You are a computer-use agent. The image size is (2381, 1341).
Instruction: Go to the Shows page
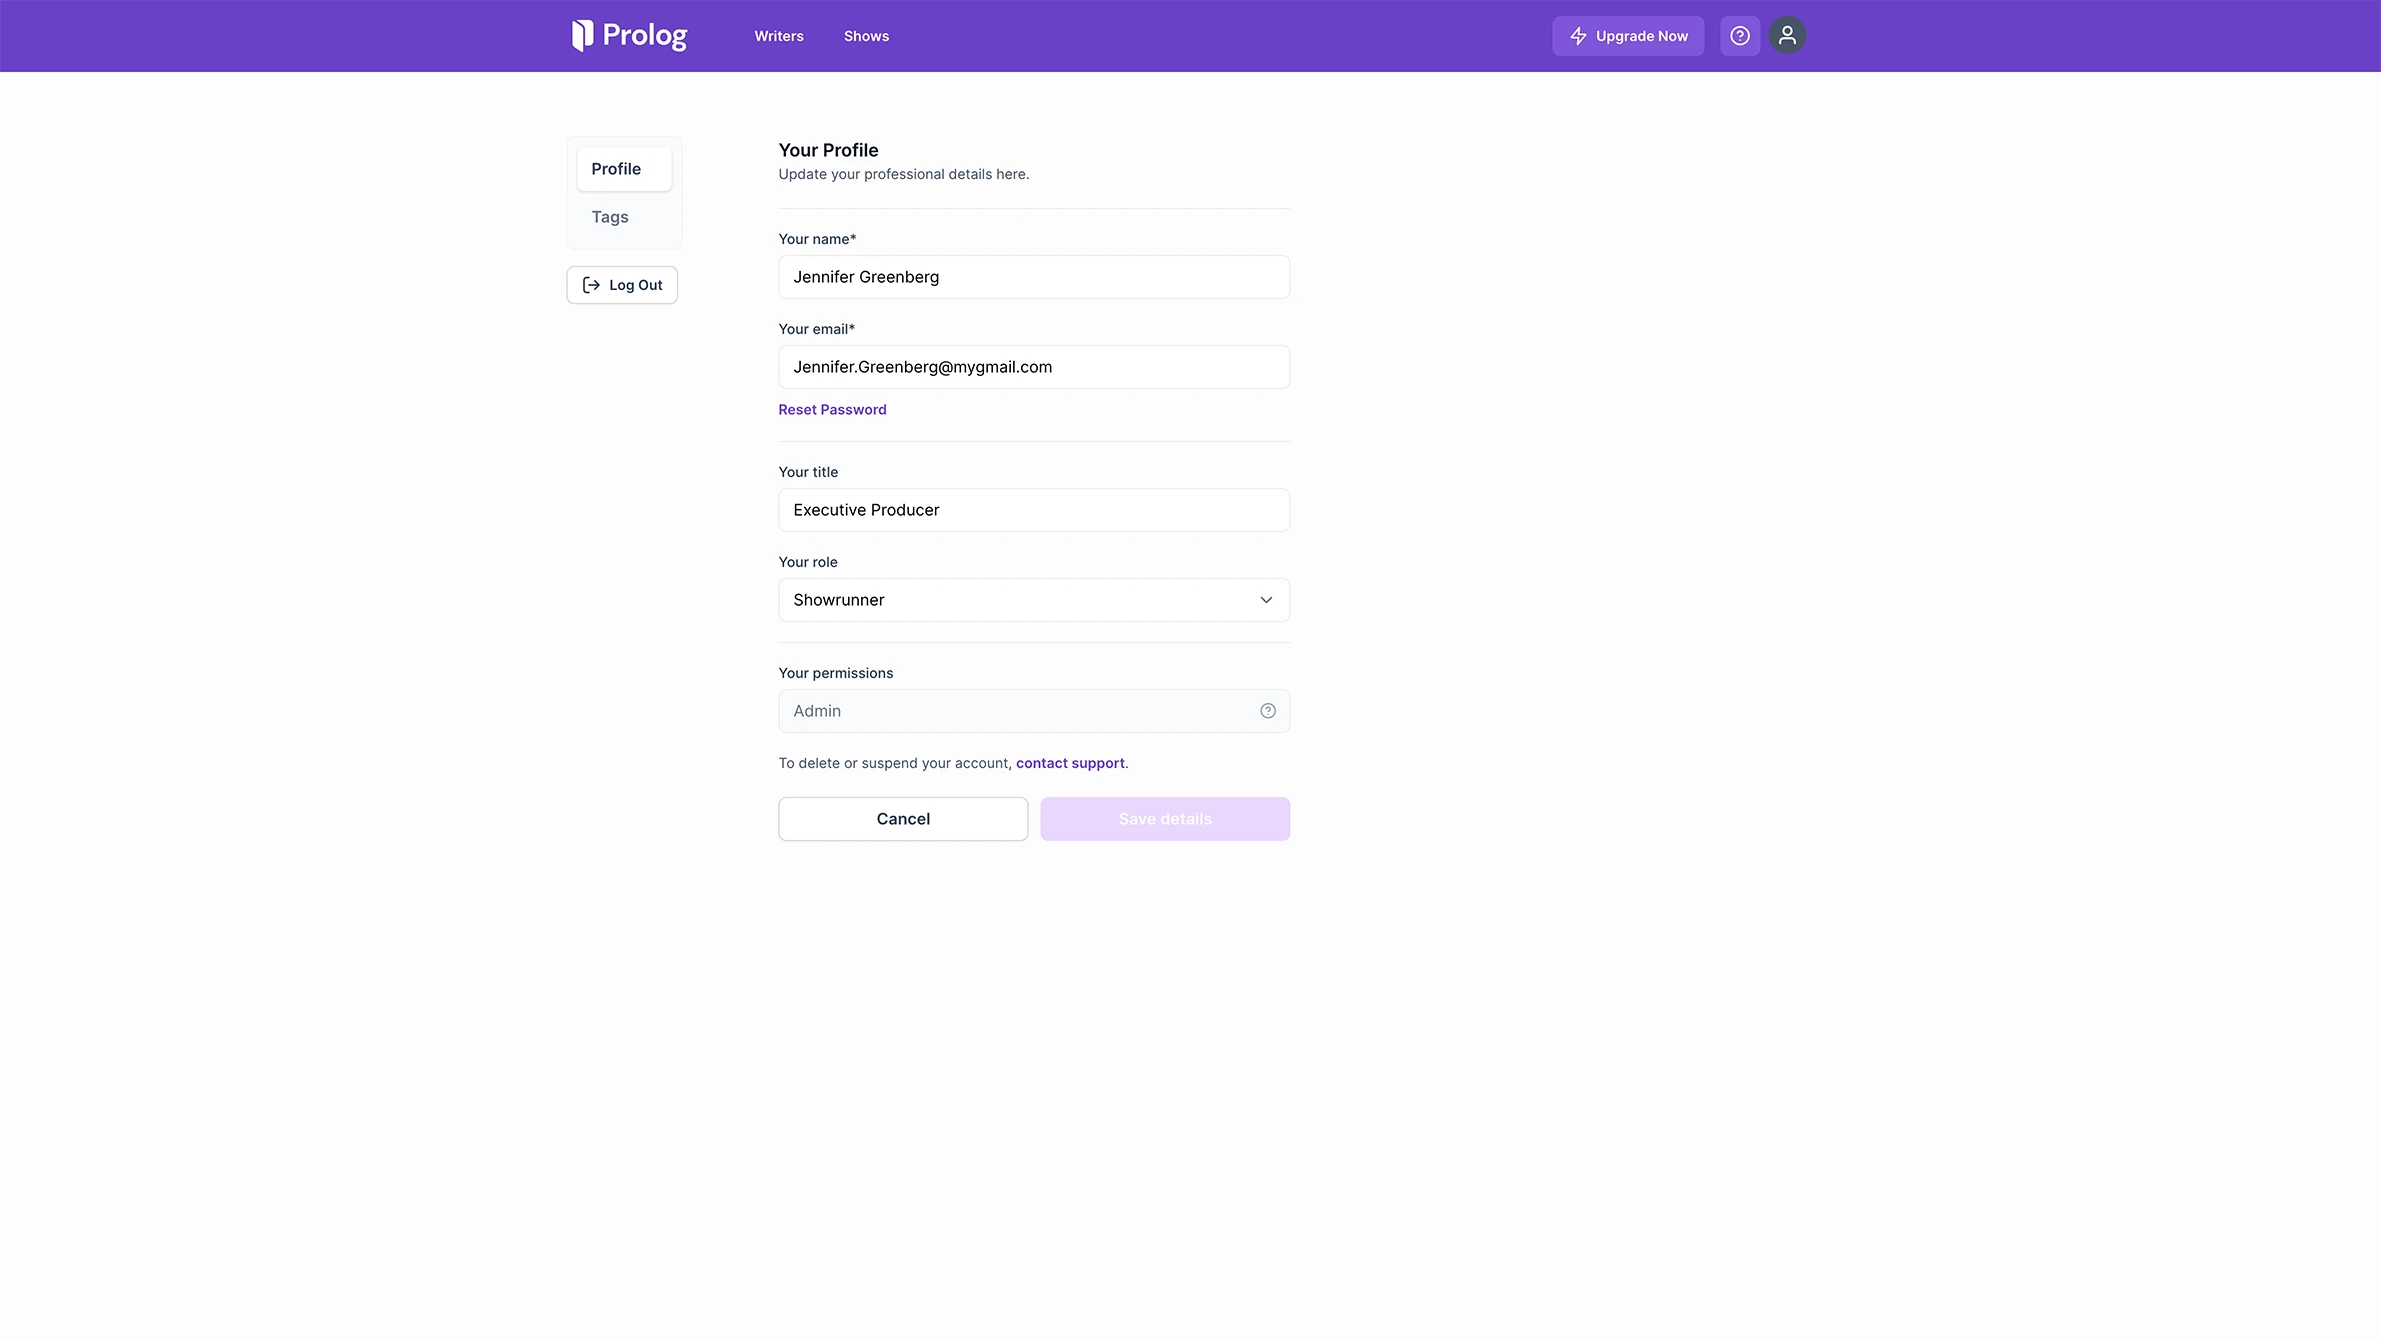pyautogui.click(x=866, y=36)
